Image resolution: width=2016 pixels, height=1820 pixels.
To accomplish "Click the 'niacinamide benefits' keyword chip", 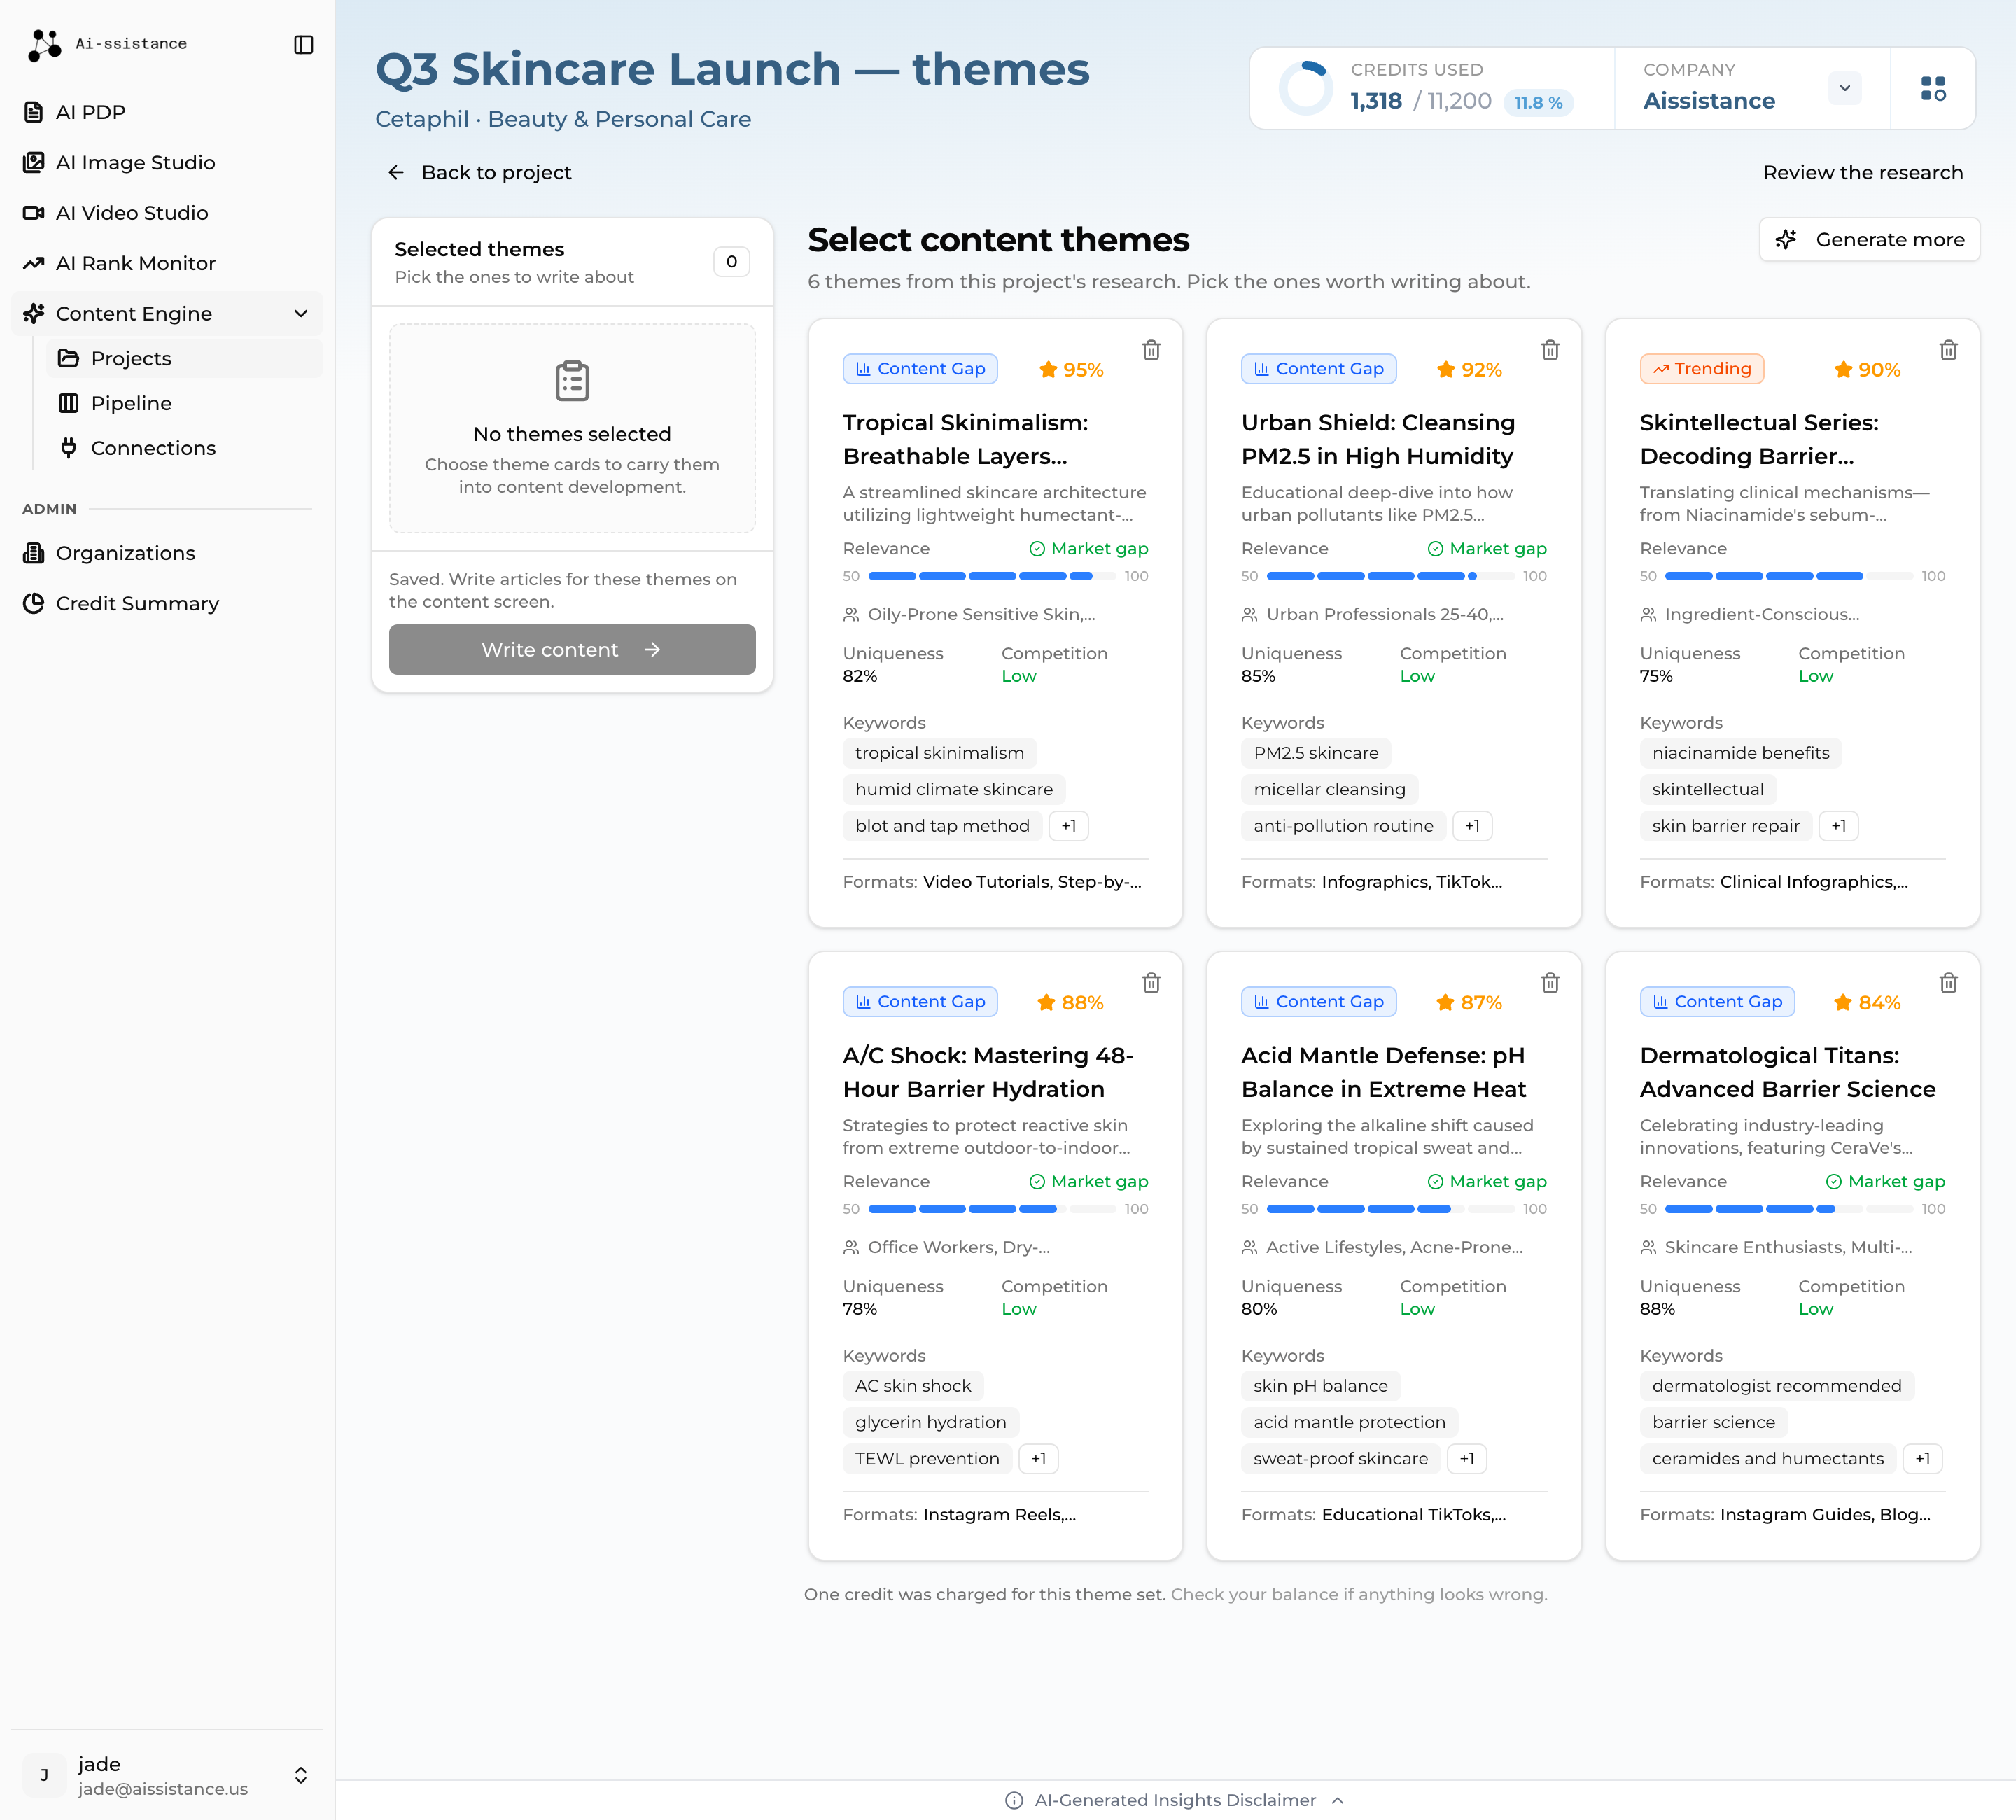I will [1740, 753].
